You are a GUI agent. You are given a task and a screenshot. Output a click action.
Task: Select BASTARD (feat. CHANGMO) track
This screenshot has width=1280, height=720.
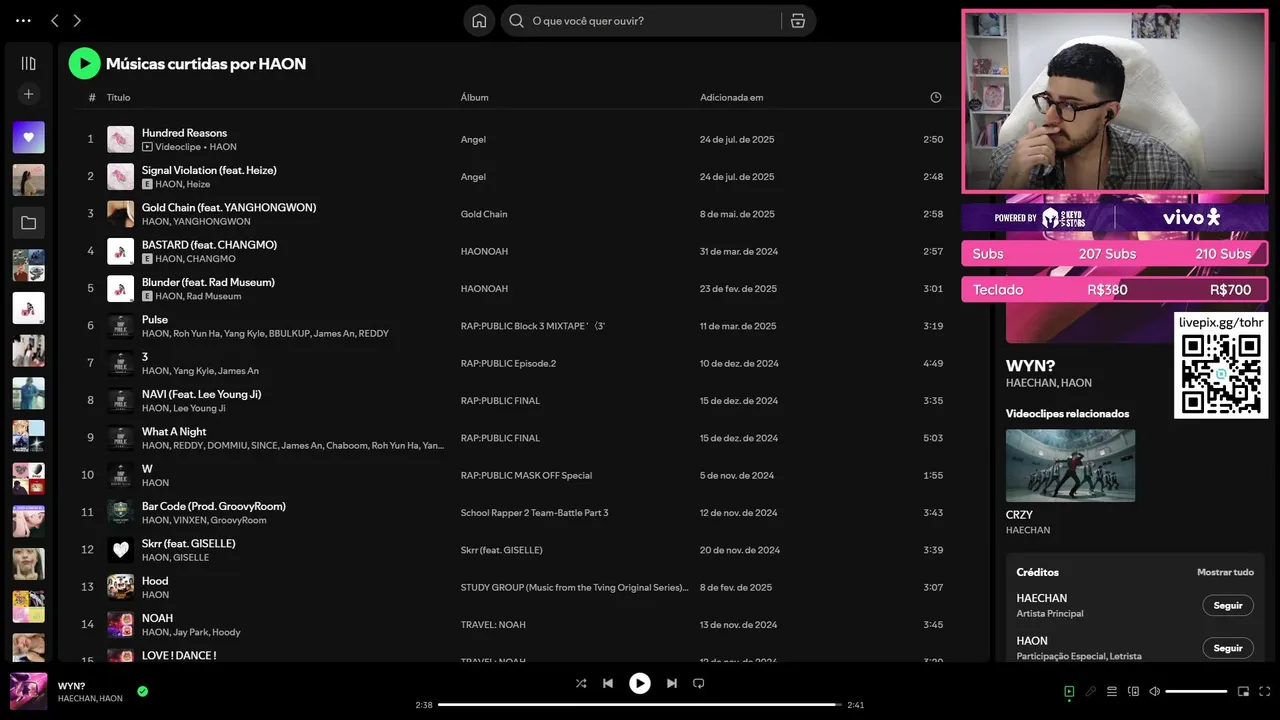point(209,244)
